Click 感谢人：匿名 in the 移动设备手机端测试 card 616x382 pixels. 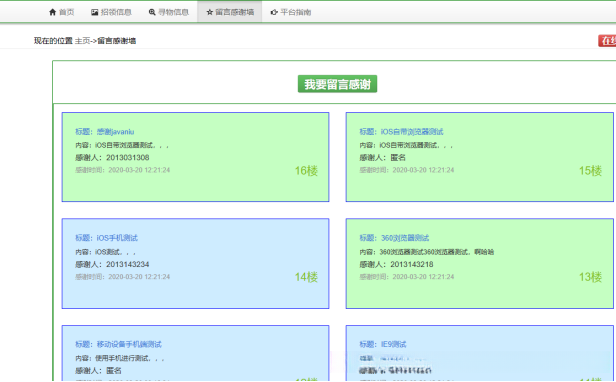(98, 371)
